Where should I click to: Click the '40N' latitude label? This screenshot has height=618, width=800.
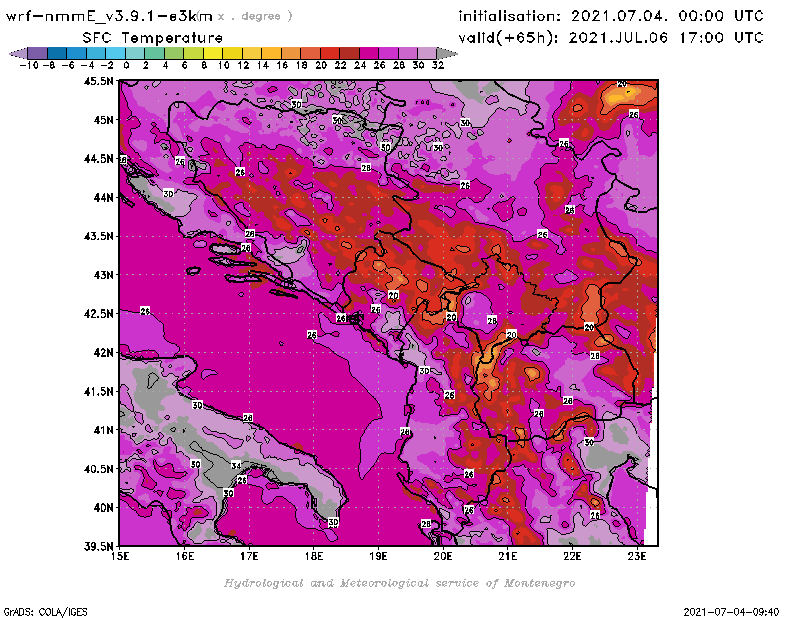[x=103, y=508]
